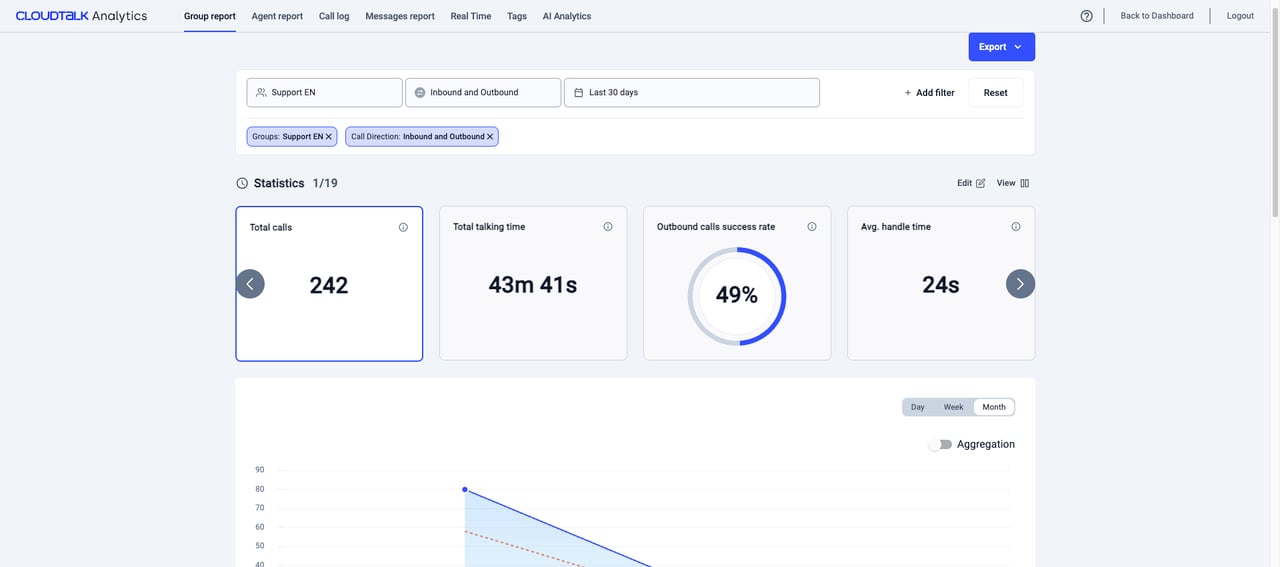
Task: Remove the Inbound and Outbound direction chip
Action: (x=490, y=137)
